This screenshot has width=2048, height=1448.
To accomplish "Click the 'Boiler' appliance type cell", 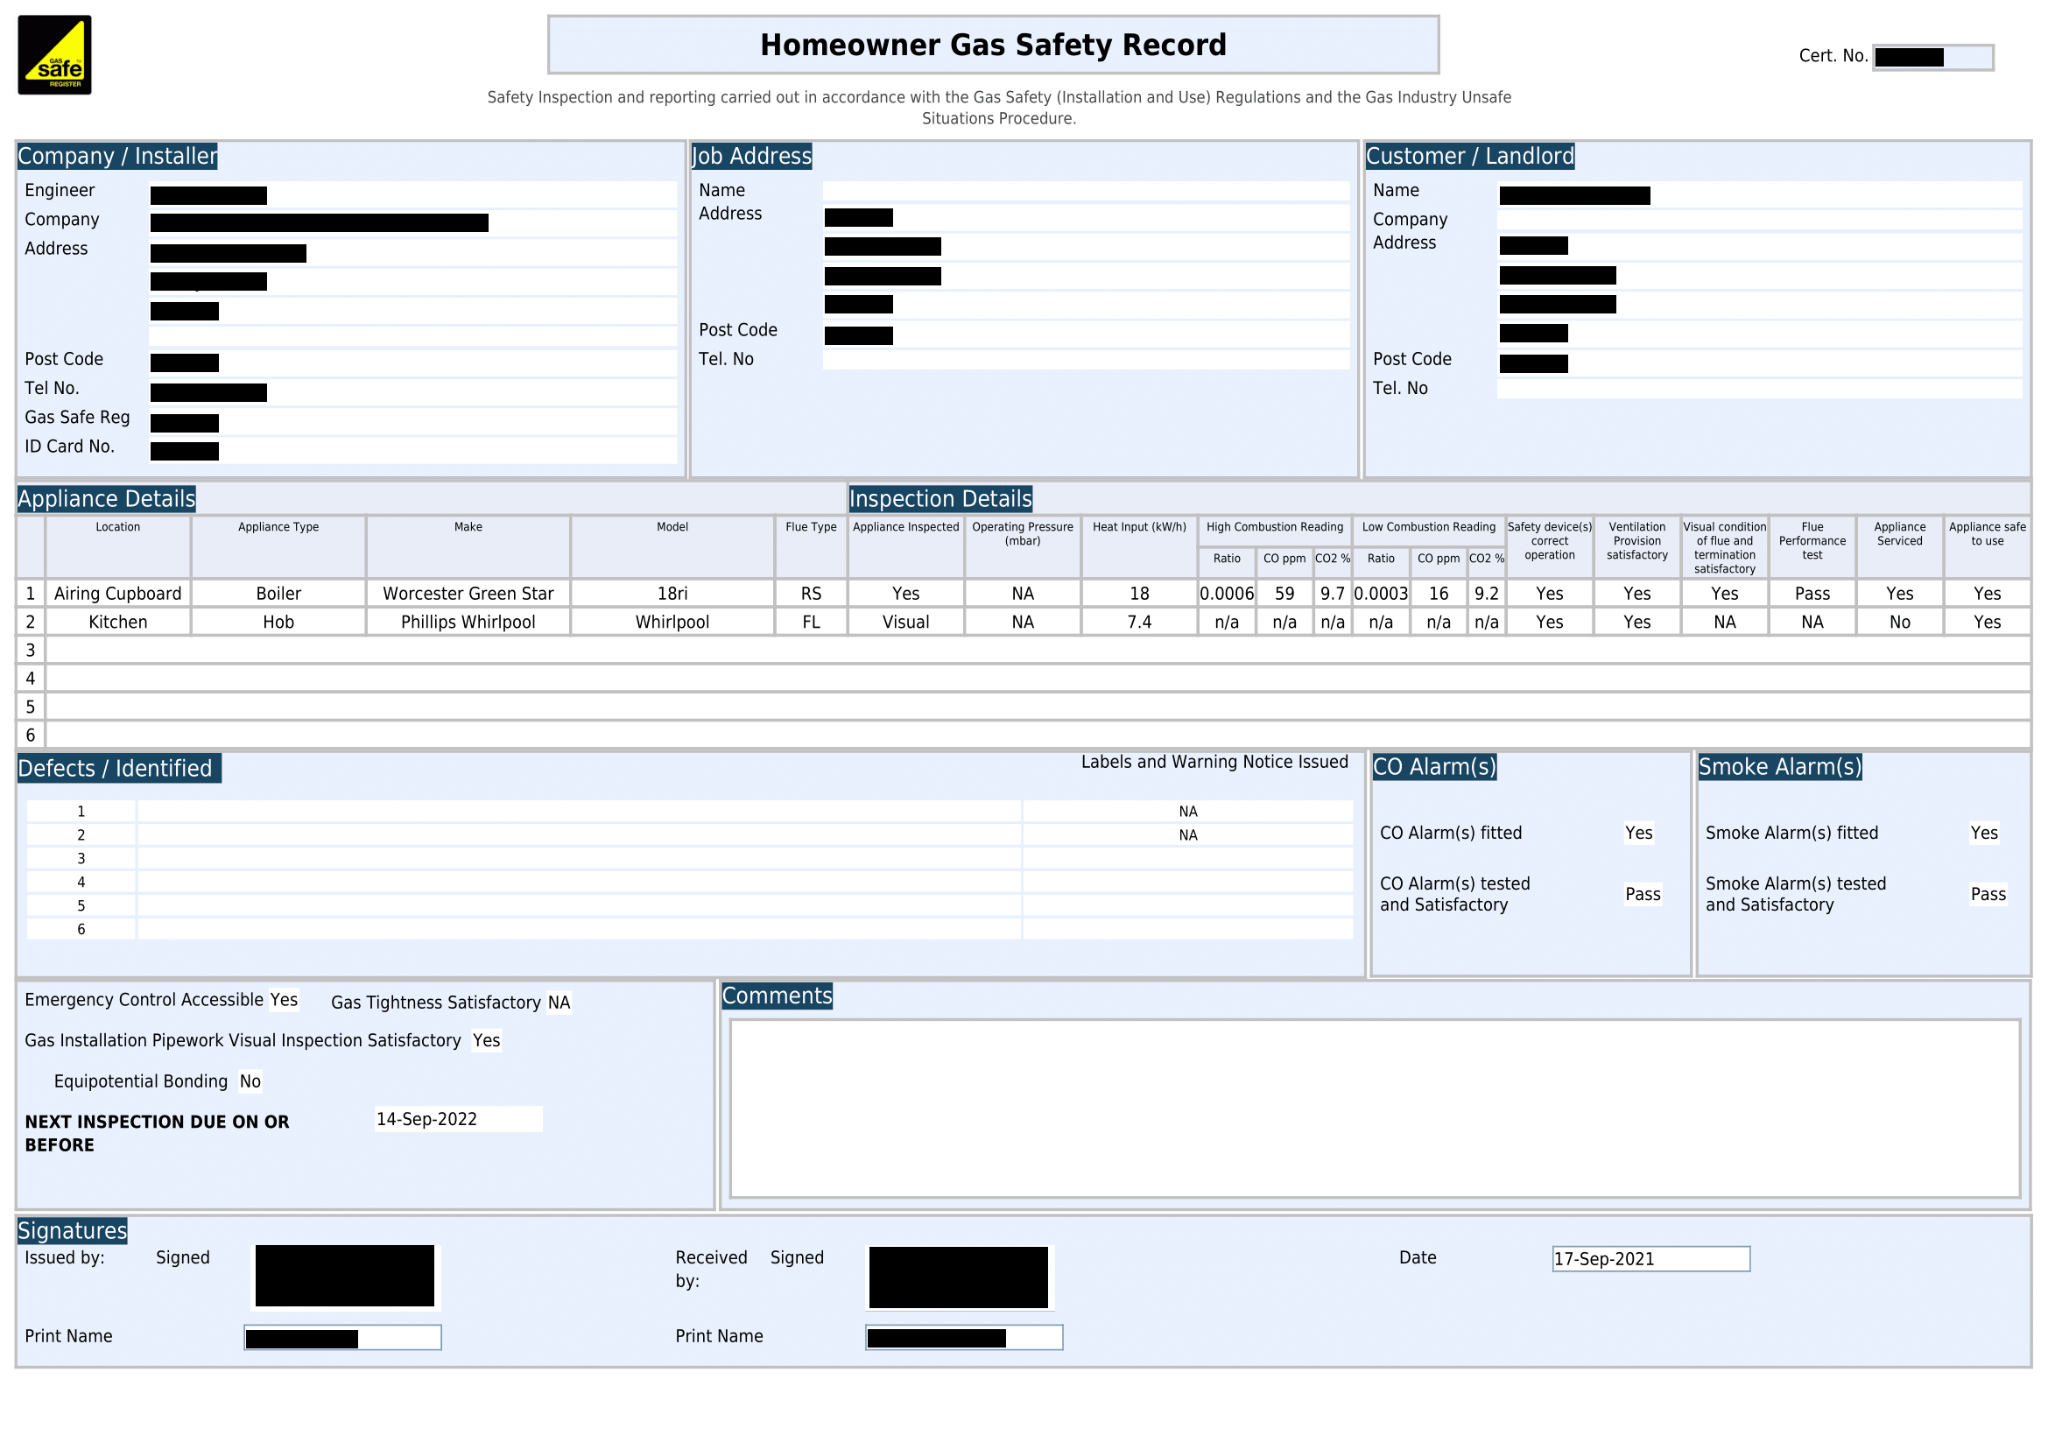I will tap(278, 593).
